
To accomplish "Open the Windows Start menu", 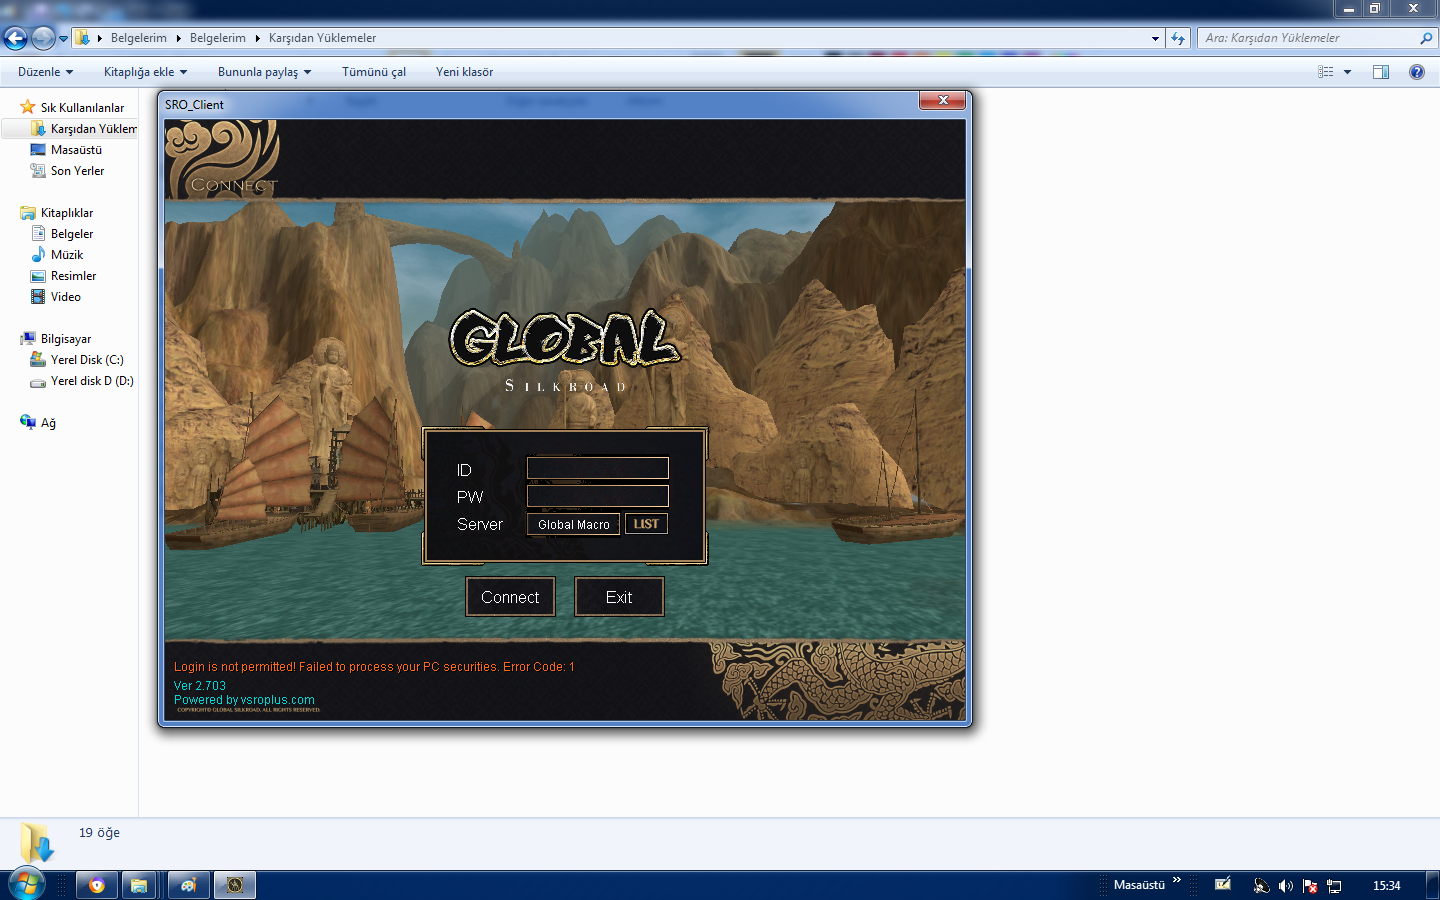I will [26, 885].
